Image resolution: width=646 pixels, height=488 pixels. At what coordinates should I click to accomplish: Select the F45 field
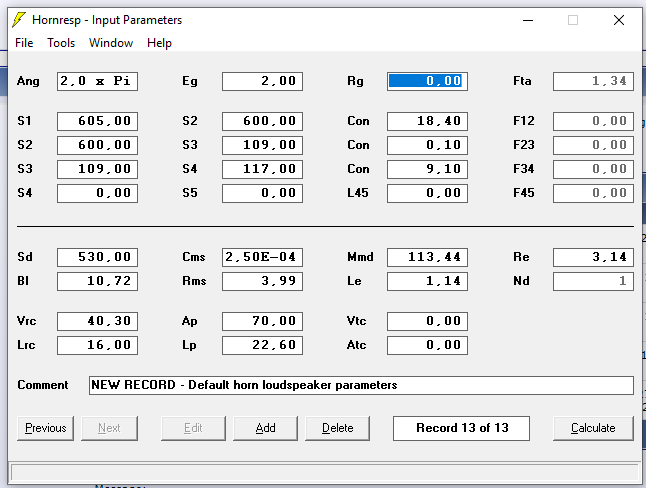click(x=593, y=193)
